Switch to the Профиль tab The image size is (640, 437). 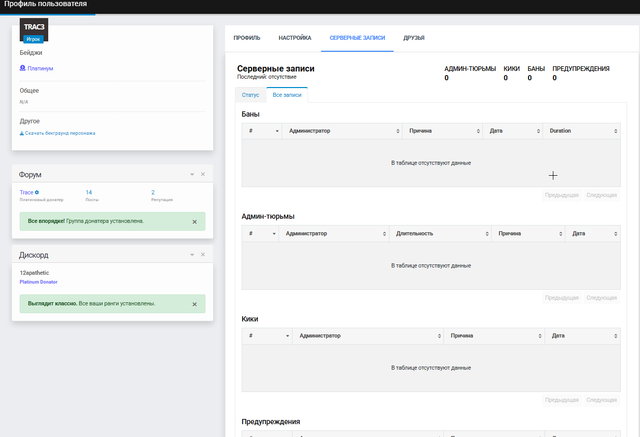247,38
